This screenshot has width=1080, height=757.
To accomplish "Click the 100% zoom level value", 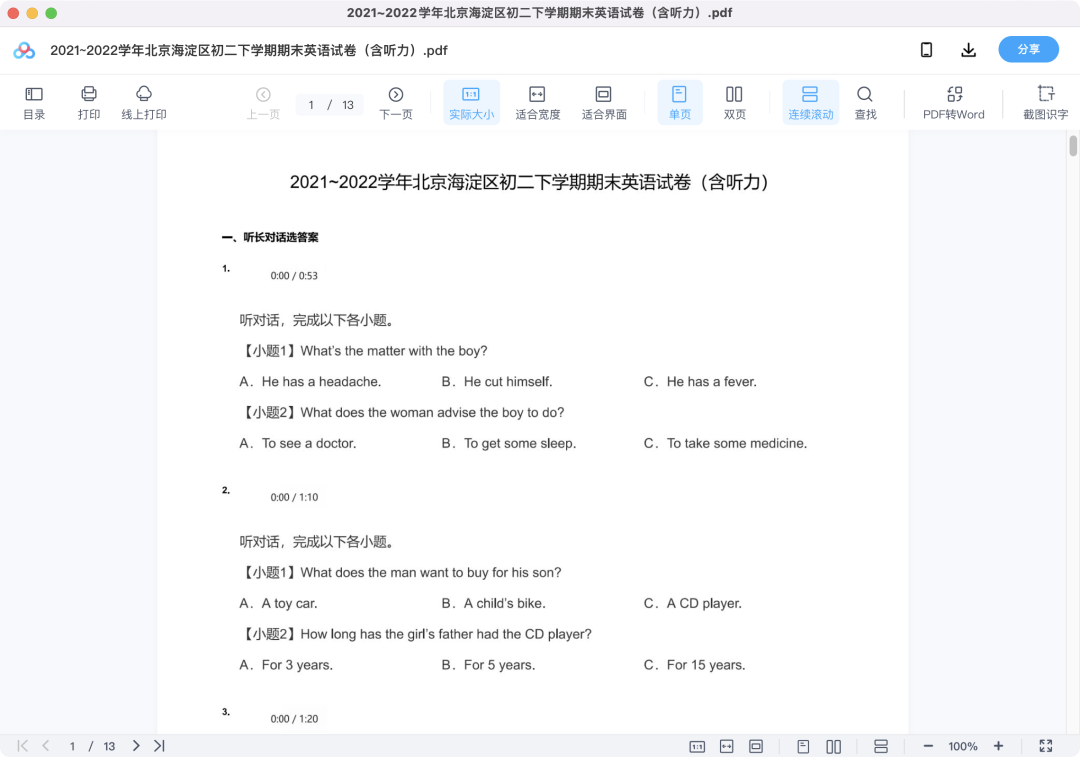I will [963, 746].
